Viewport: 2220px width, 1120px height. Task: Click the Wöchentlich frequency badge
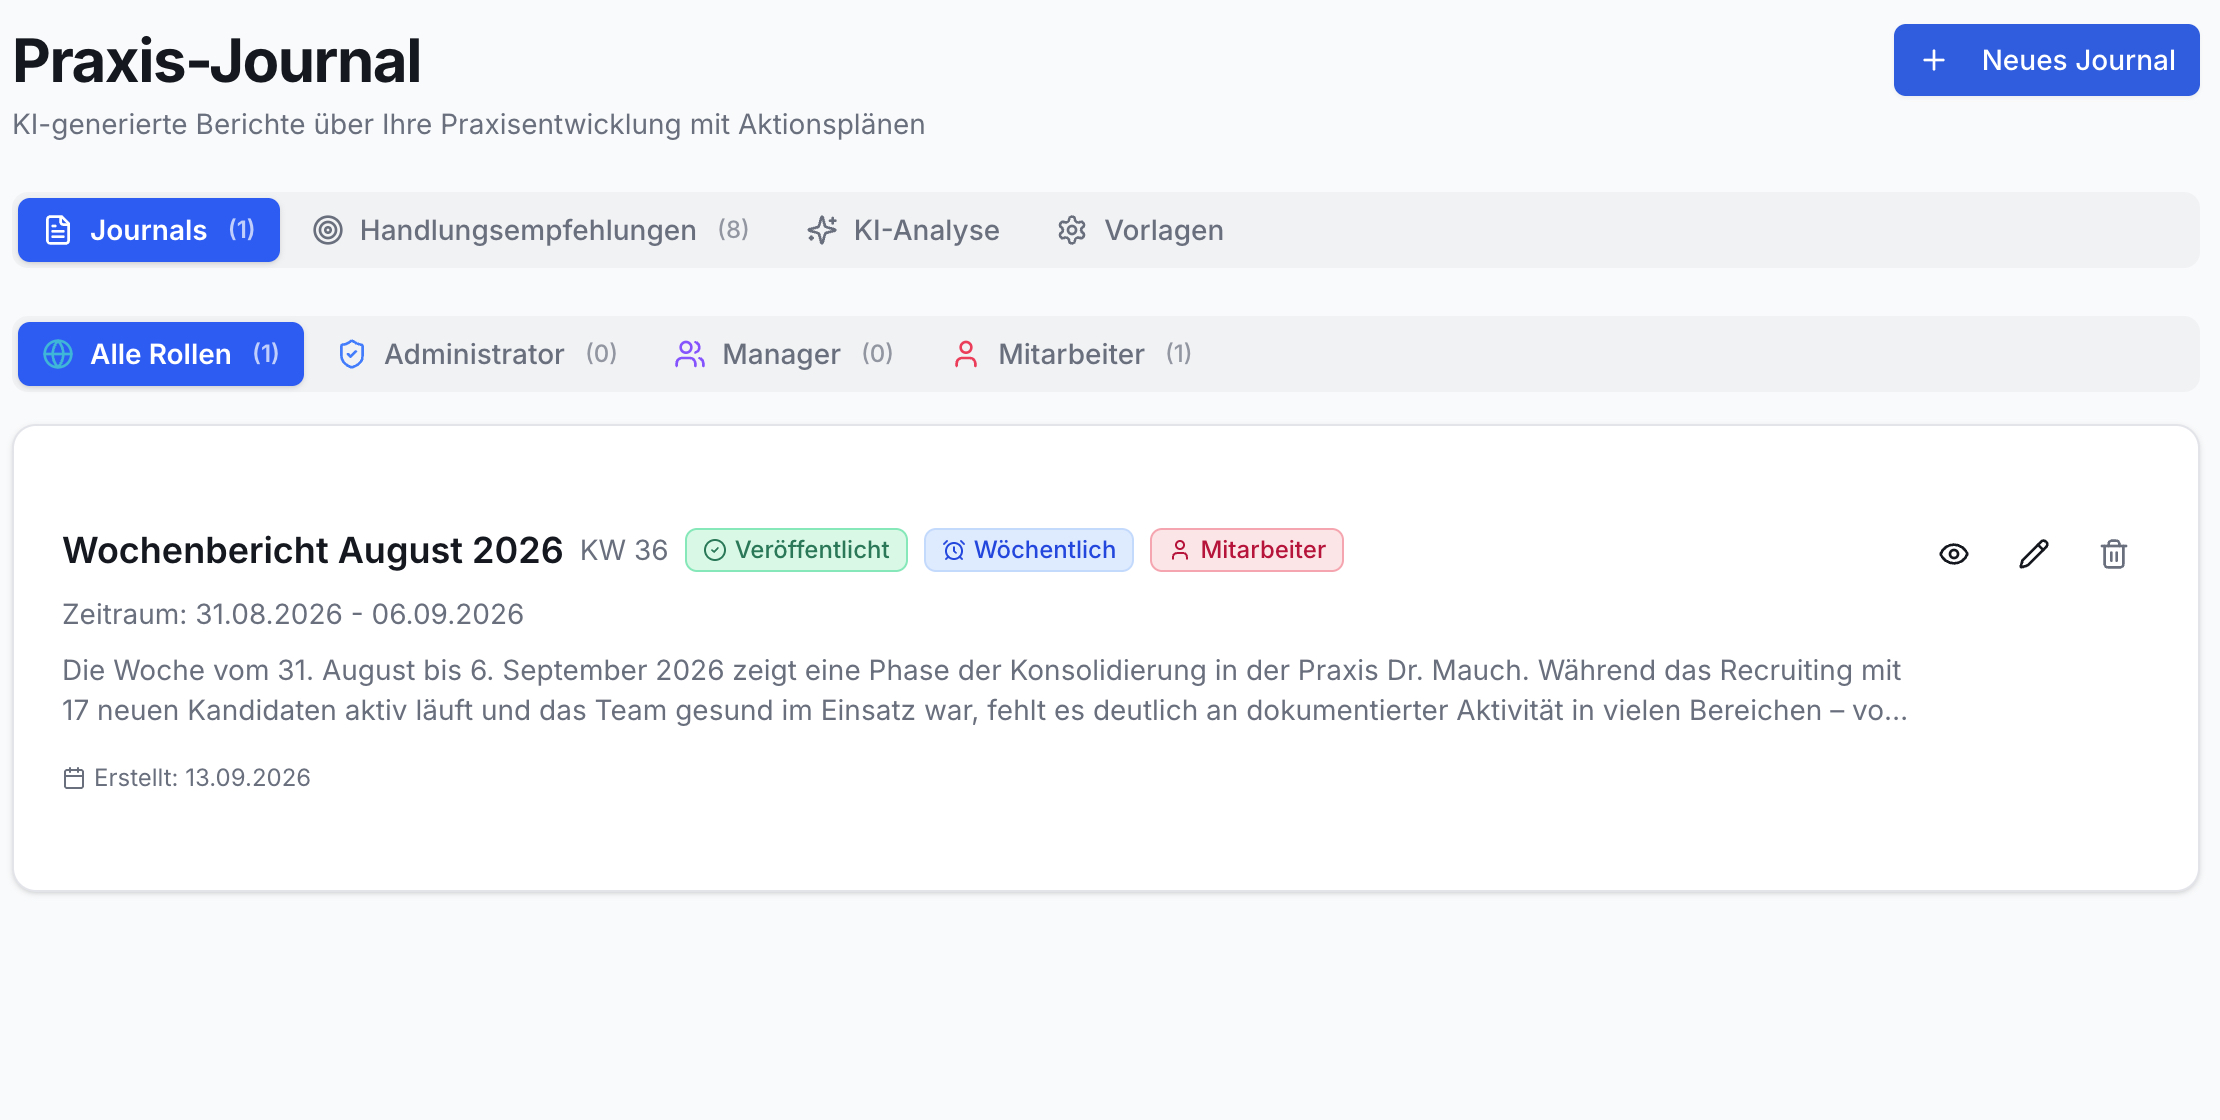coord(1028,550)
